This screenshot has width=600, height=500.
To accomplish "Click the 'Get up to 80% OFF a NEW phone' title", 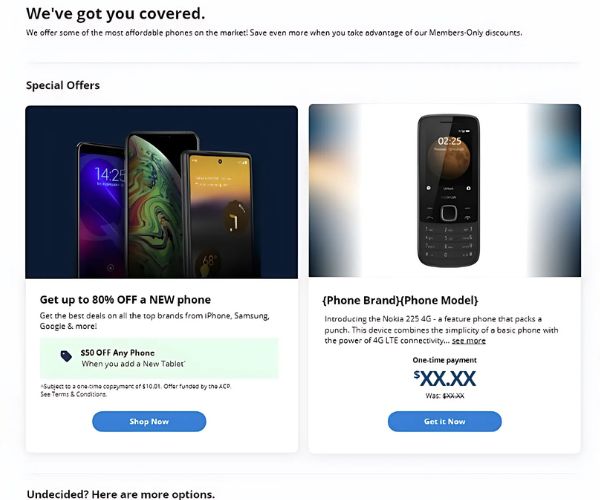I will coord(125,300).
